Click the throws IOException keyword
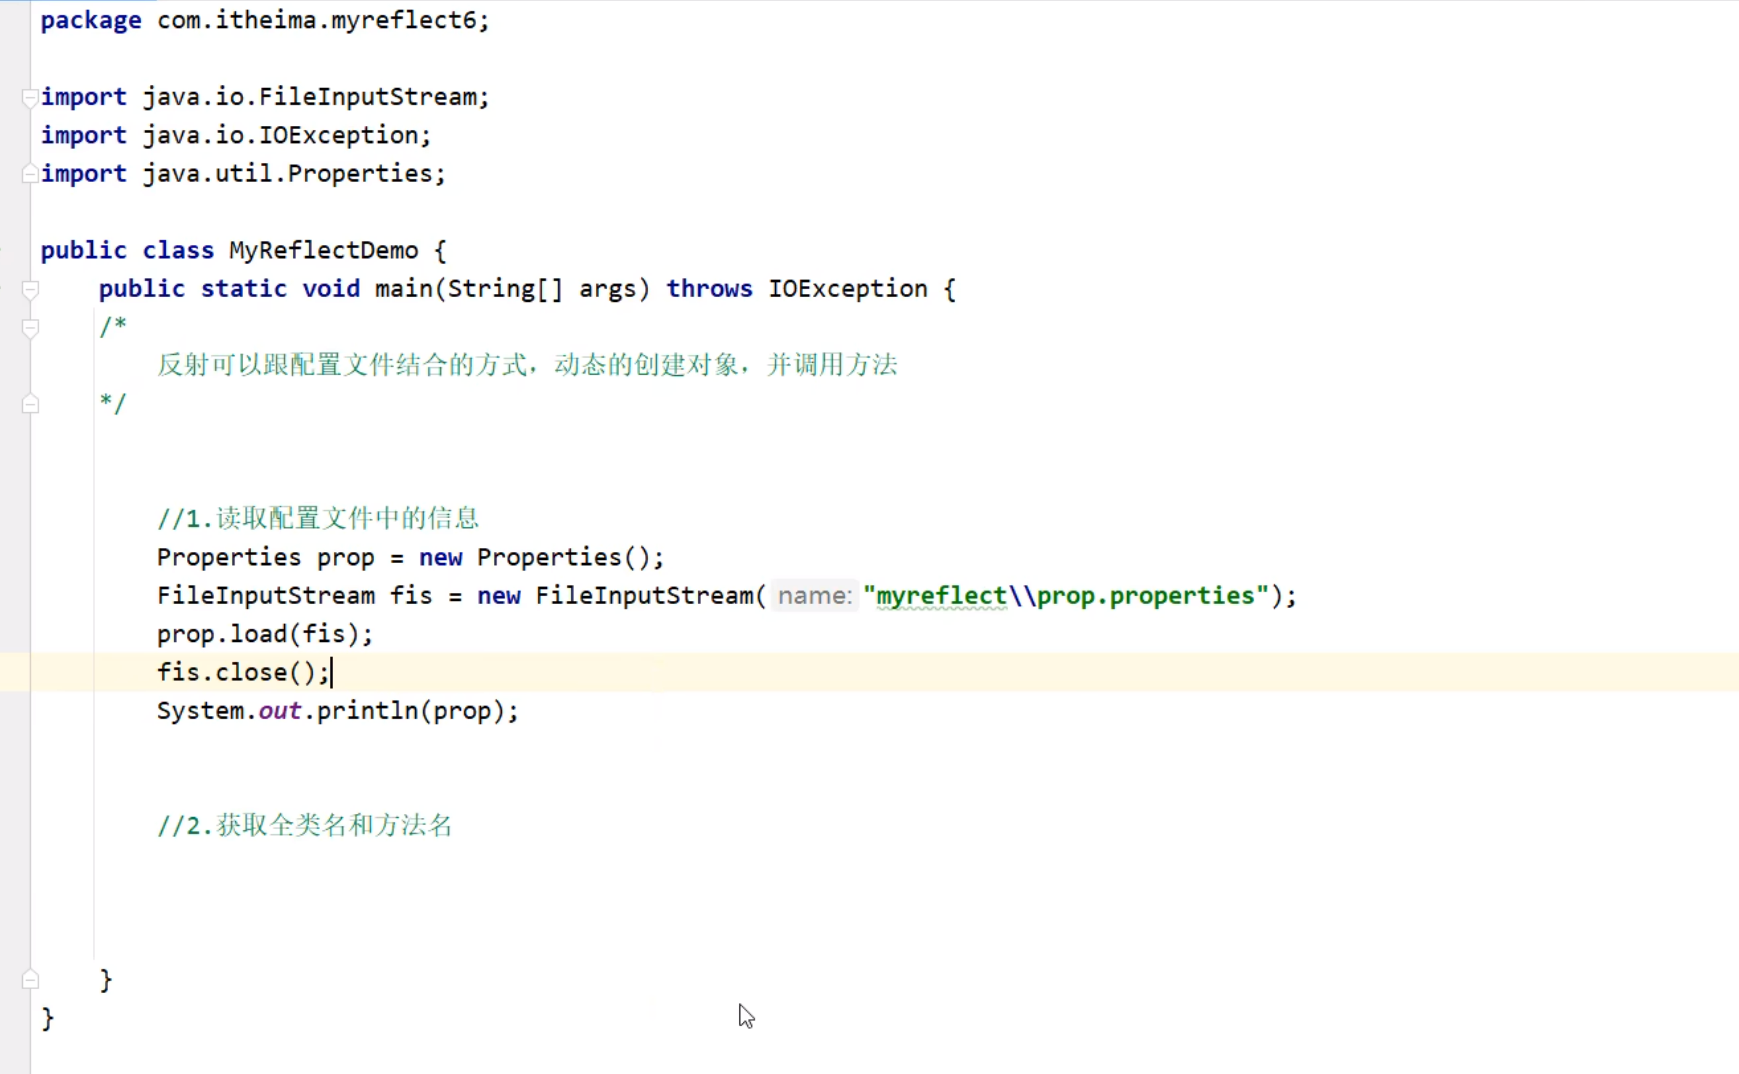This screenshot has width=1739, height=1074. click(710, 288)
